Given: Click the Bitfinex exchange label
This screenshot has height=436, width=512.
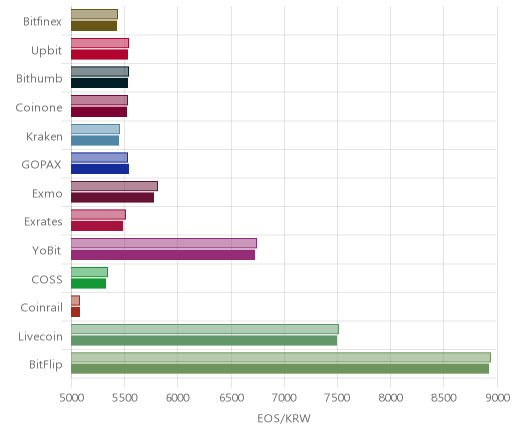Looking at the screenshot, I should (x=42, y=22).
